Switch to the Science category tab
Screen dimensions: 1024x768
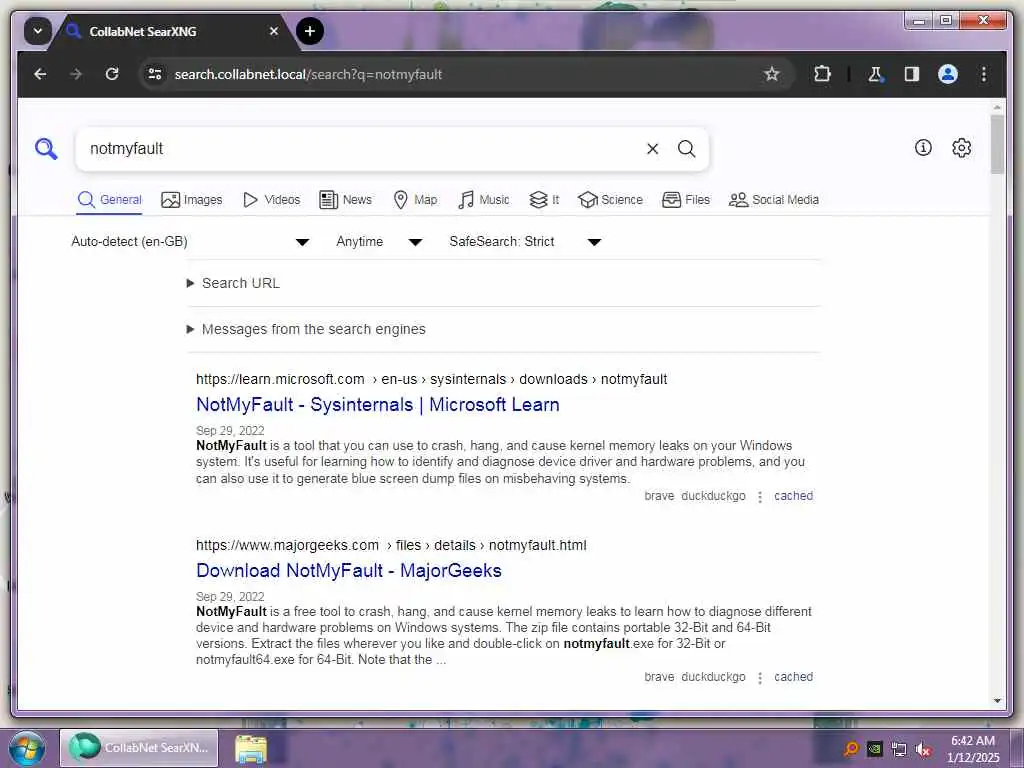(611, 200)
